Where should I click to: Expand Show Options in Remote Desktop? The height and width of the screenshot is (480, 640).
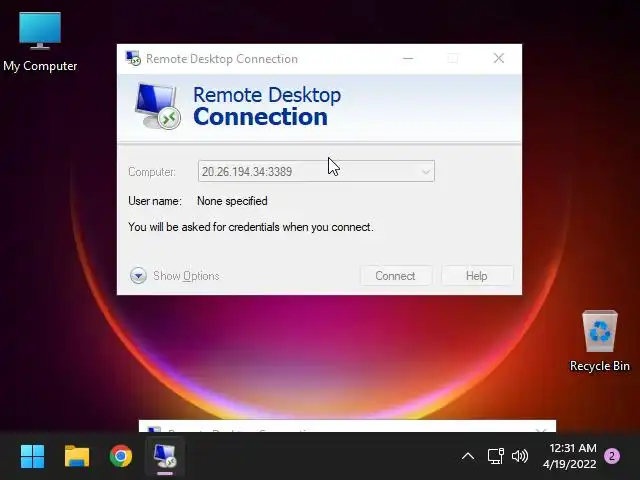tap(174, 276)
